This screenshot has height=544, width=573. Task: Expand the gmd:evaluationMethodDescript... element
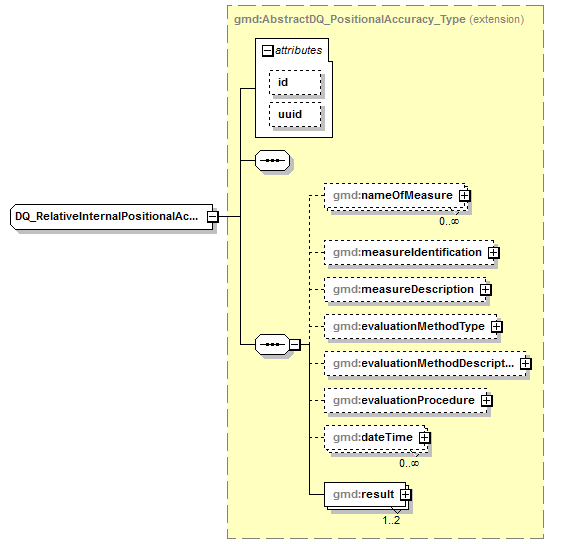pyautogui.click(x=526, y=364)
